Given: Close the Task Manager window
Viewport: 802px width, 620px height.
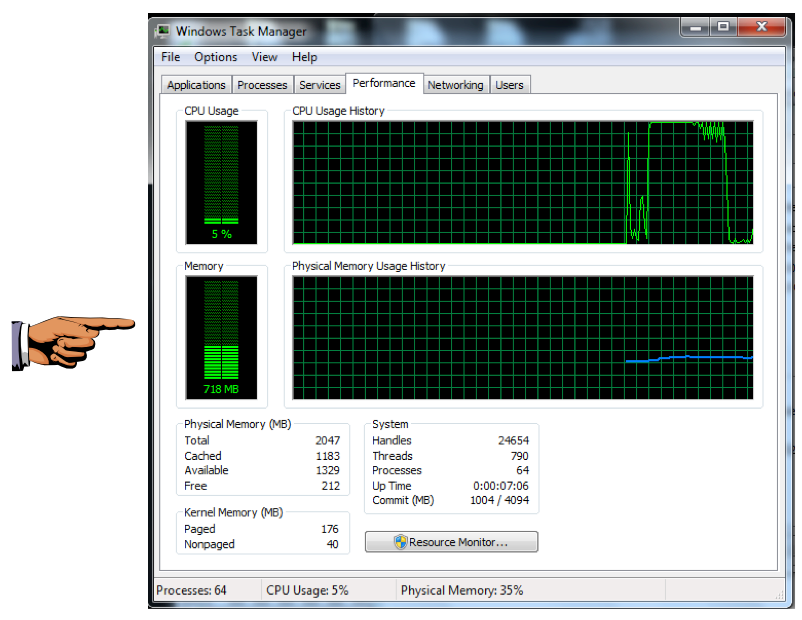Looking at the screenshot, I should [762, 27].
